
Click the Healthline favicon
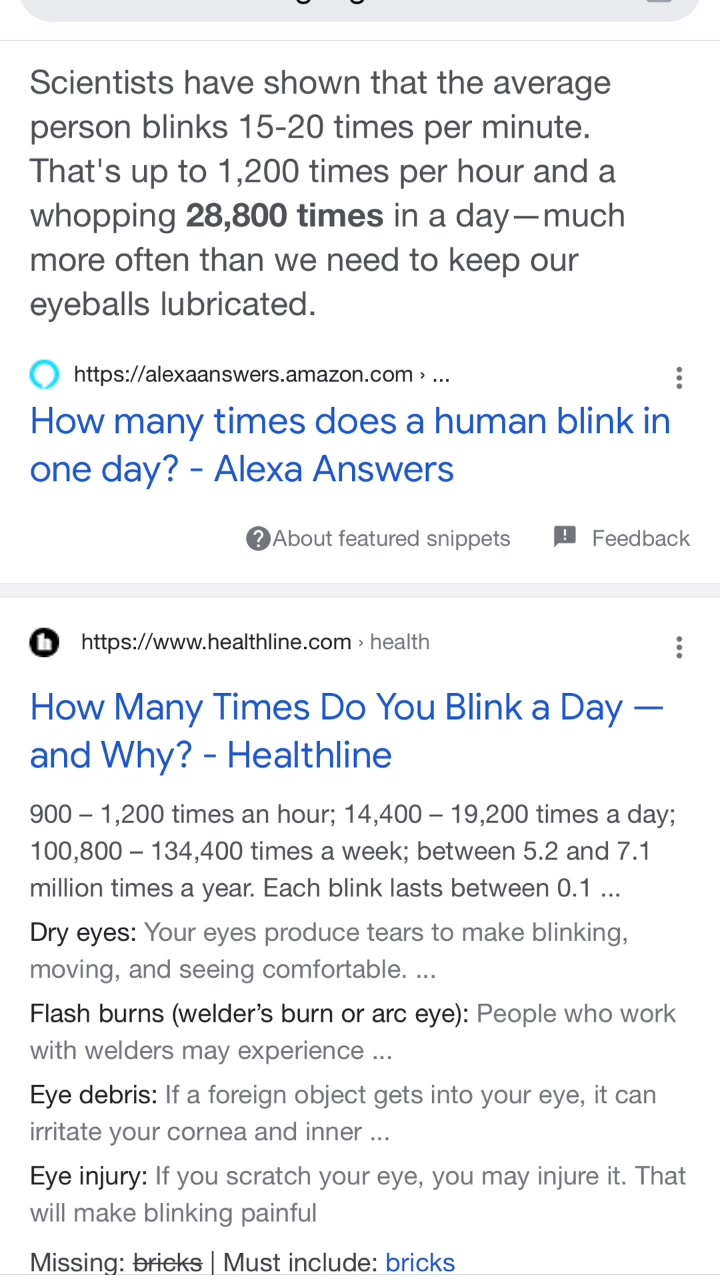44,642
